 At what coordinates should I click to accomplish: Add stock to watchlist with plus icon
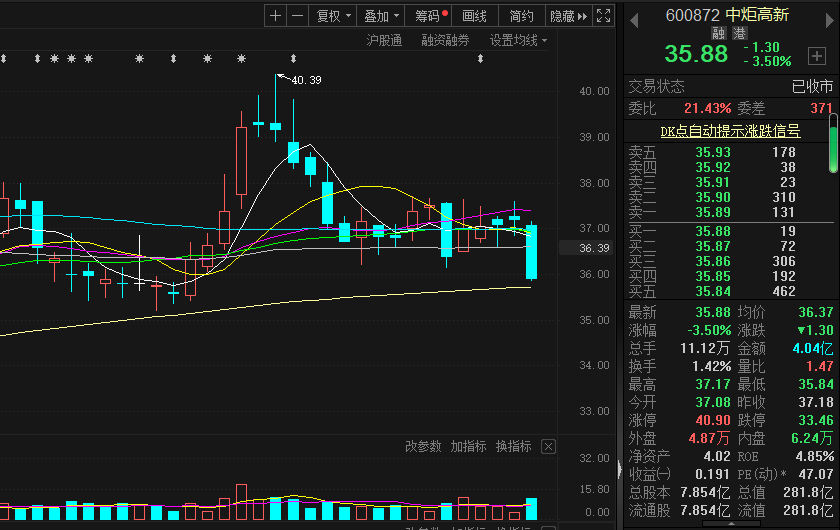click(817, 56)
